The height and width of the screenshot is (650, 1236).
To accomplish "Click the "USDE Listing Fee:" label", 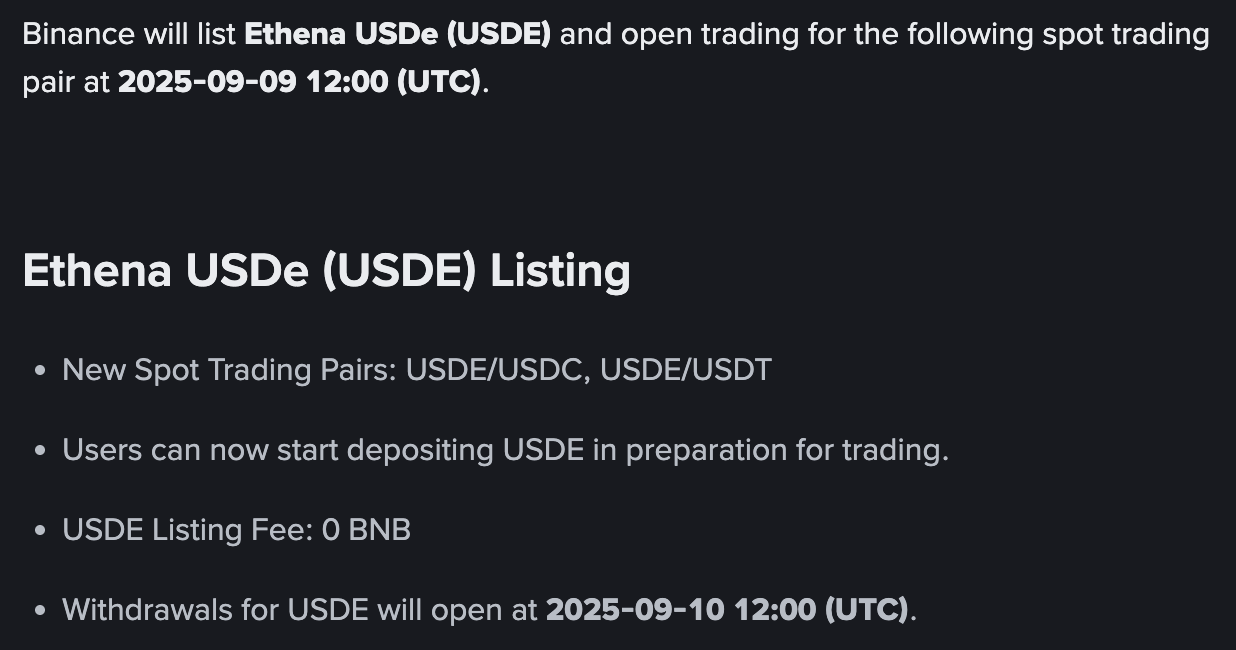I will [x=188, y=530].
